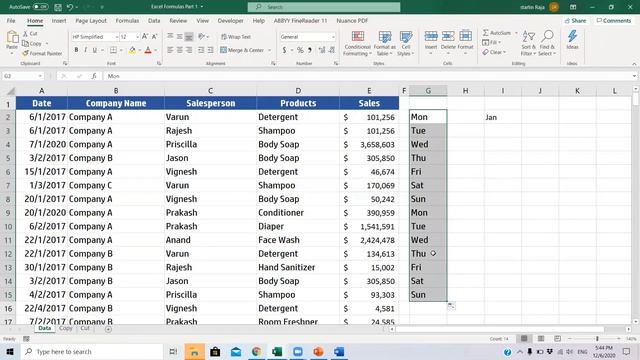This screenshot has height=360, width=640.
Task: Open PowerPoint from the taskbar
Action: tap(318, 351)
